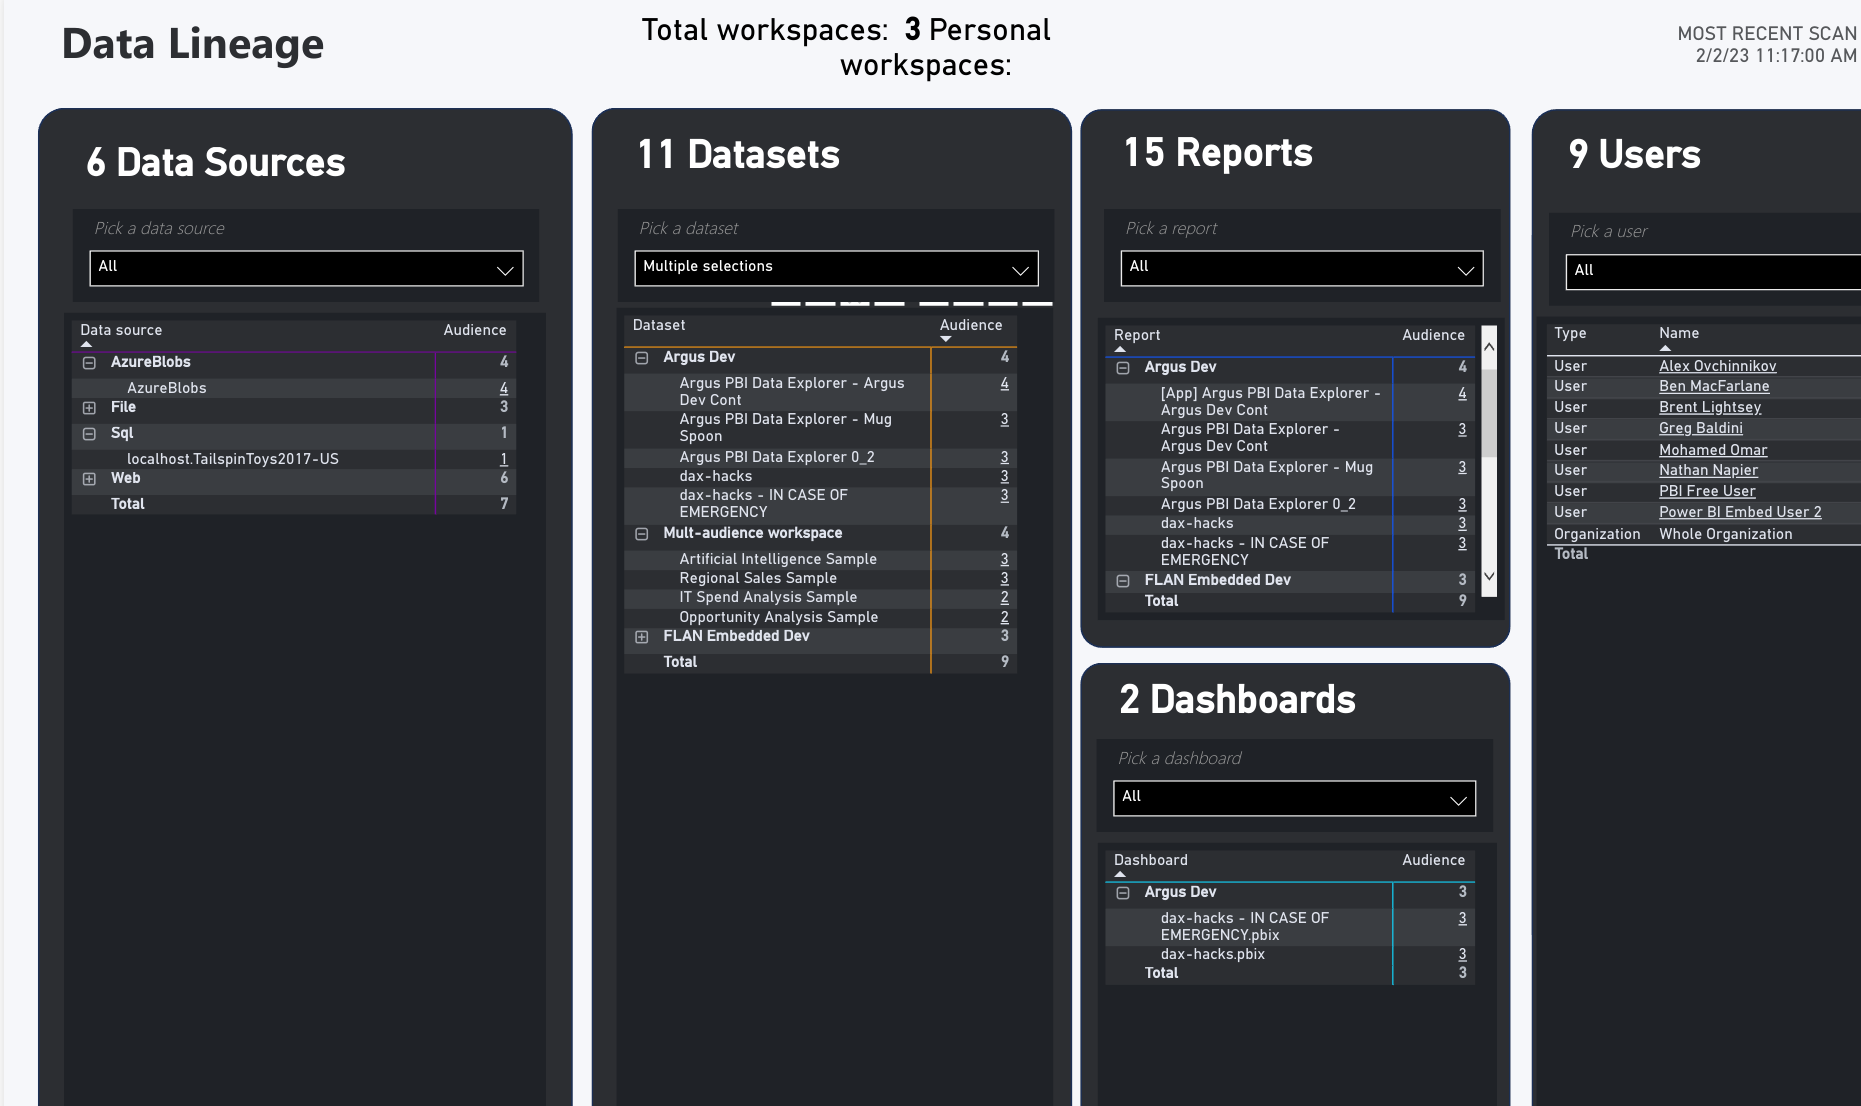Open the Pick a dataset dropdown
Screen dimensions: 1861x1106
click(x=836, y=268)
